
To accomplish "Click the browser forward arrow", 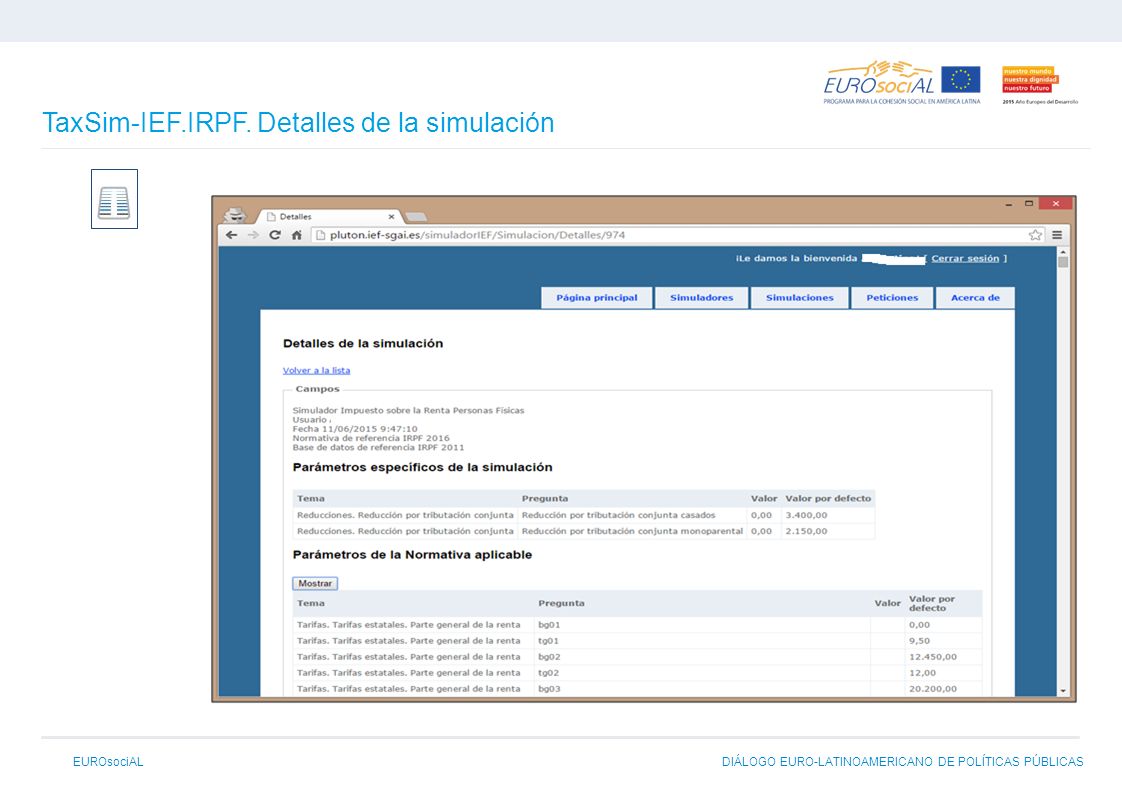I will click(x=253, y=235).
